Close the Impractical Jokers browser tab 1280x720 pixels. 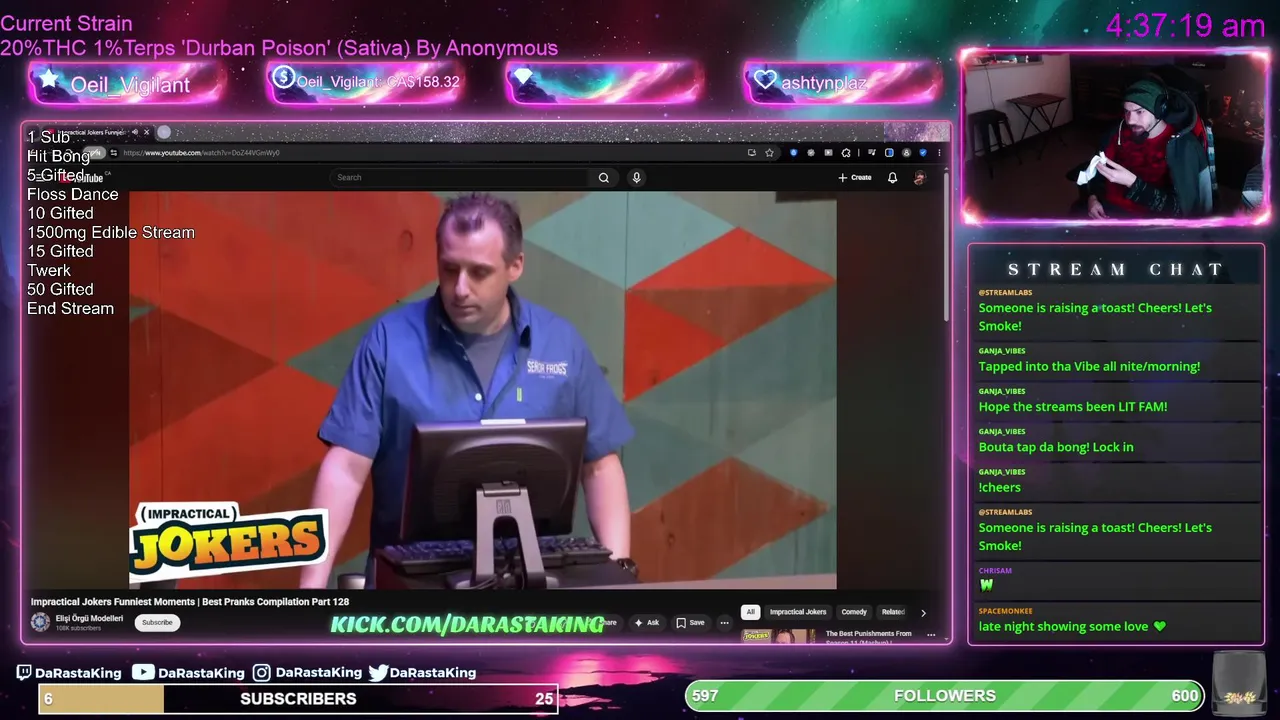click(146, 132)
